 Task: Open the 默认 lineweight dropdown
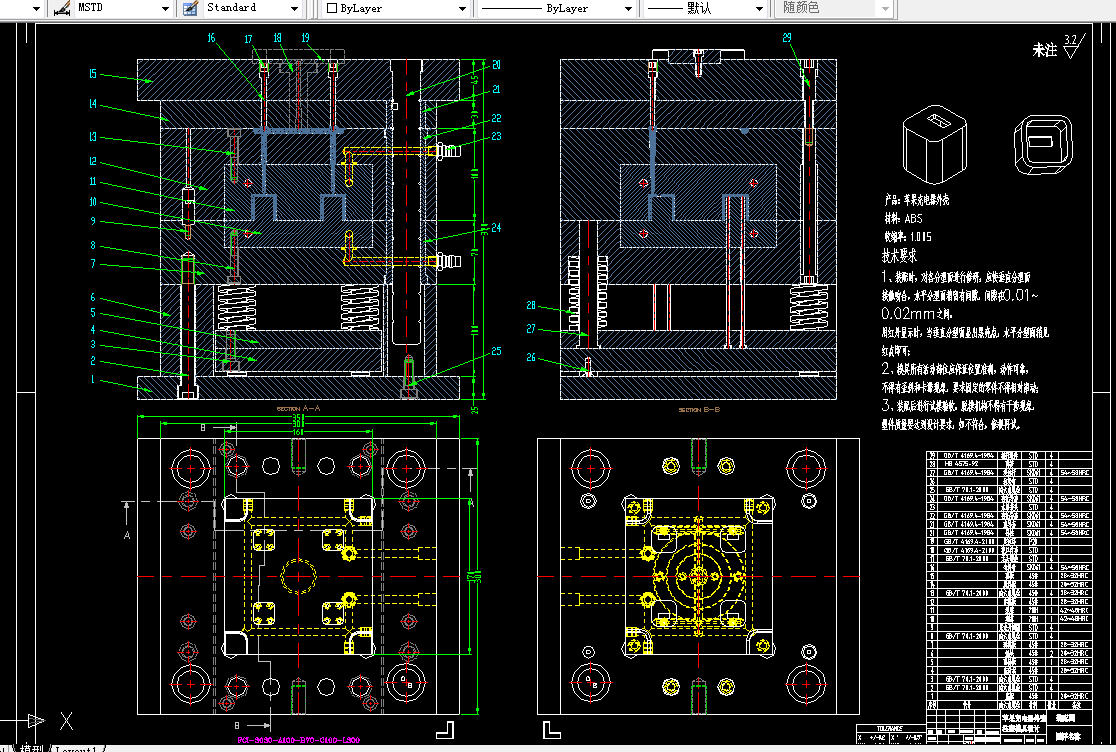pyautogui.click(x=759, y=9)
